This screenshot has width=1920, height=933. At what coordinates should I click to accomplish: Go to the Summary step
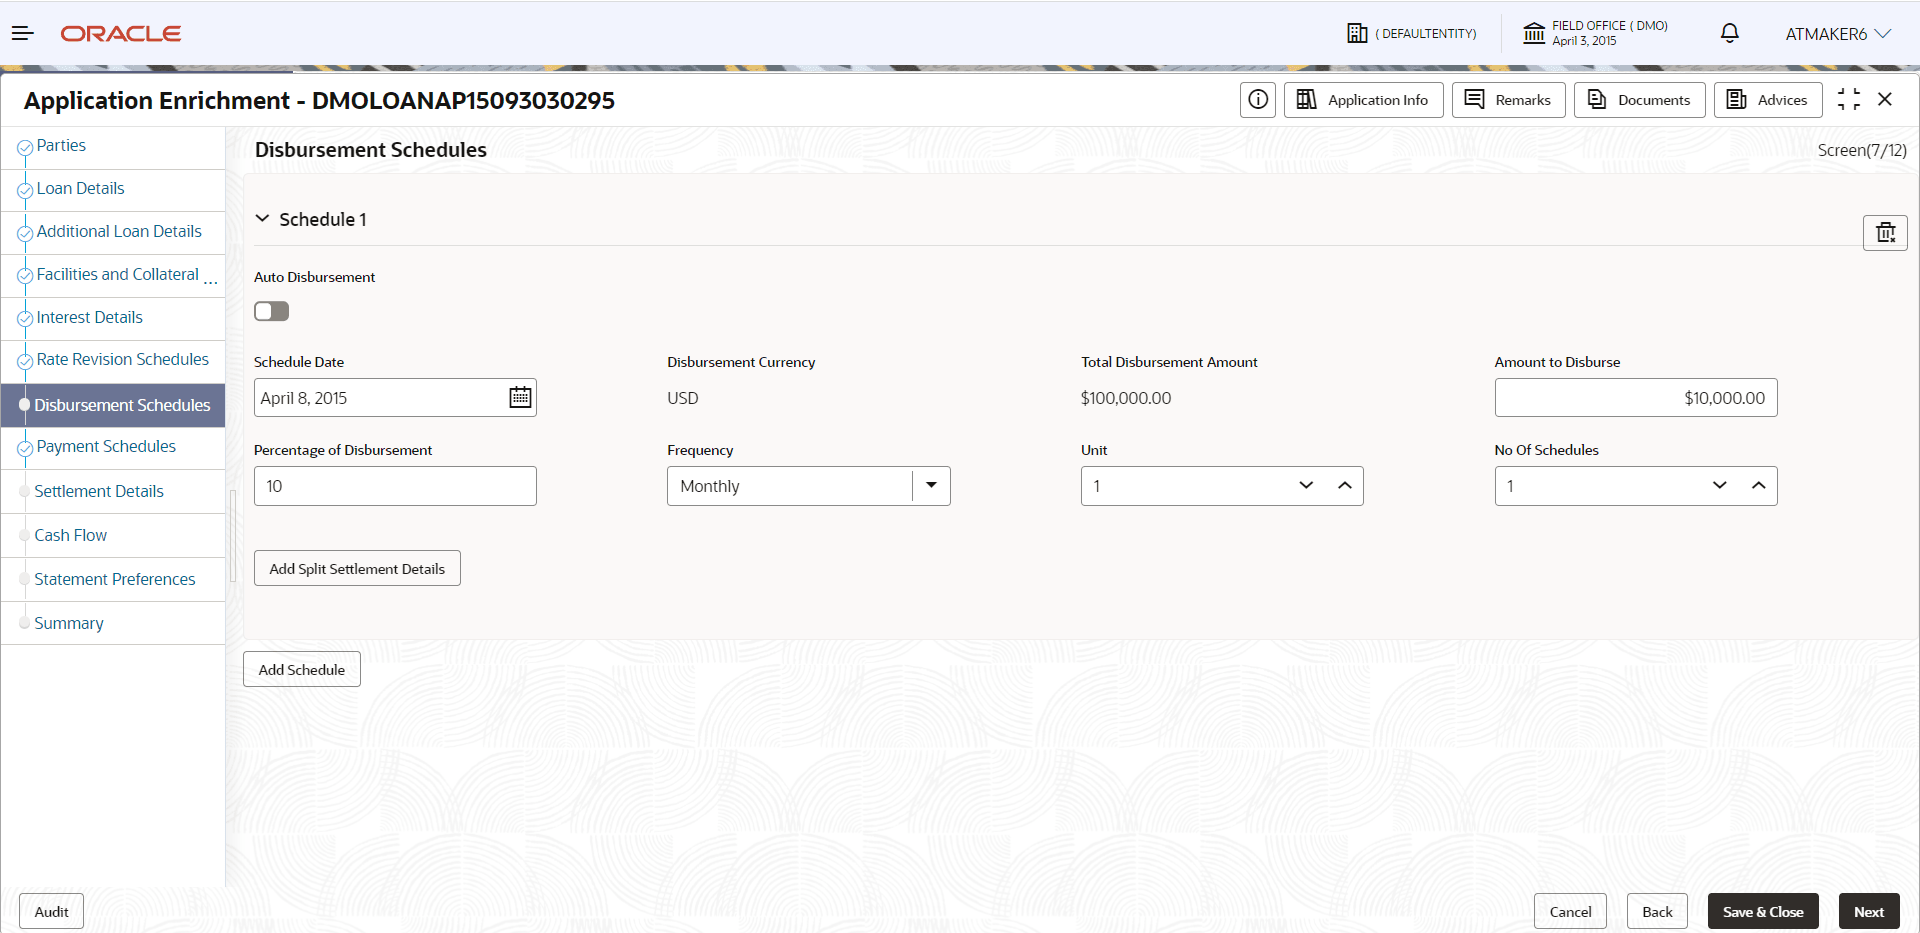[69, 624]
